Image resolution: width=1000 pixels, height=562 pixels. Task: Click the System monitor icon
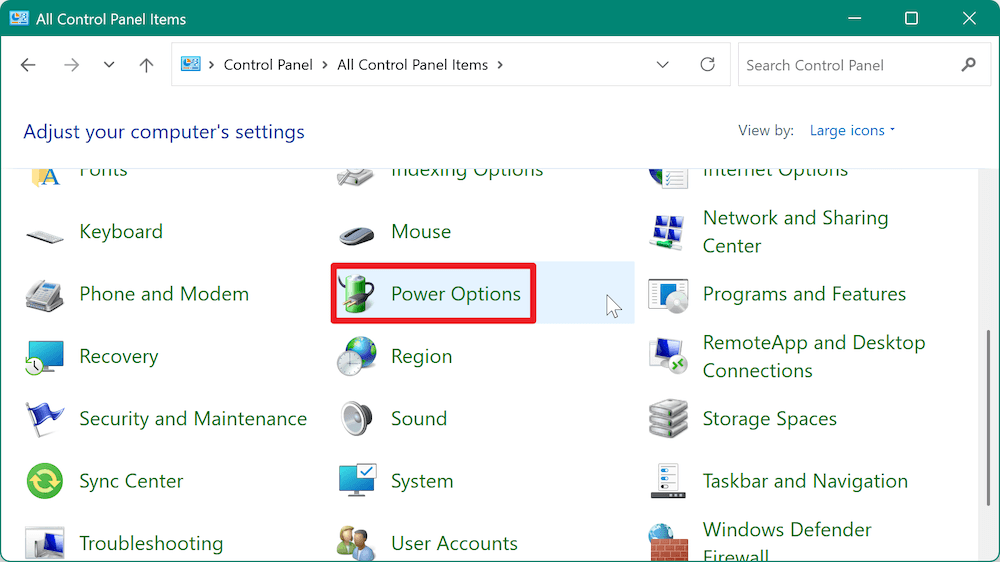(357, 480)
